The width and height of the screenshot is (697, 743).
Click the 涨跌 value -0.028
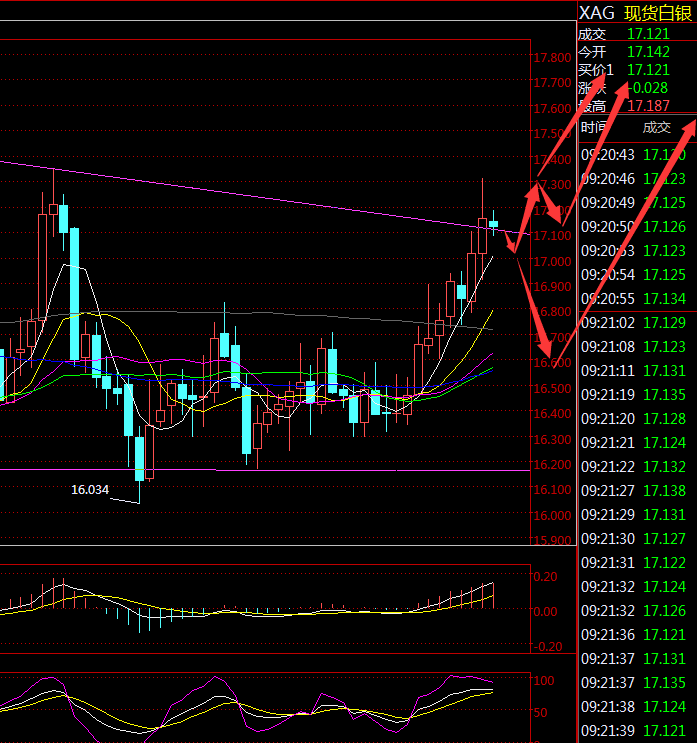pyautogui.click(x=647, y=88)
